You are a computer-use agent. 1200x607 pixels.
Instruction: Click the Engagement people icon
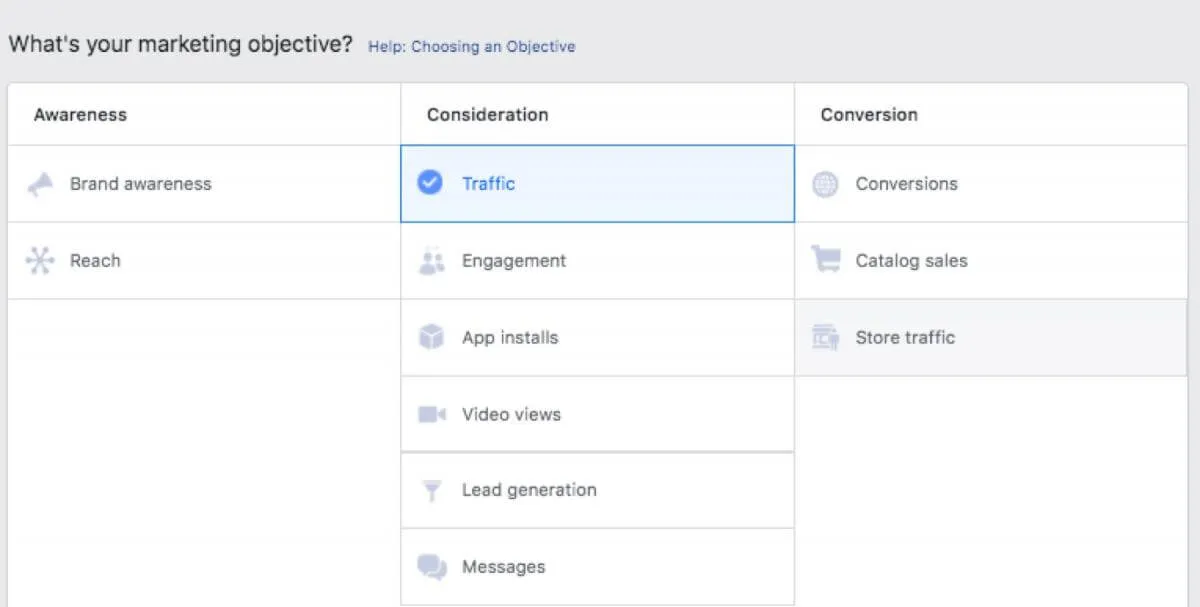coord(431,261)
